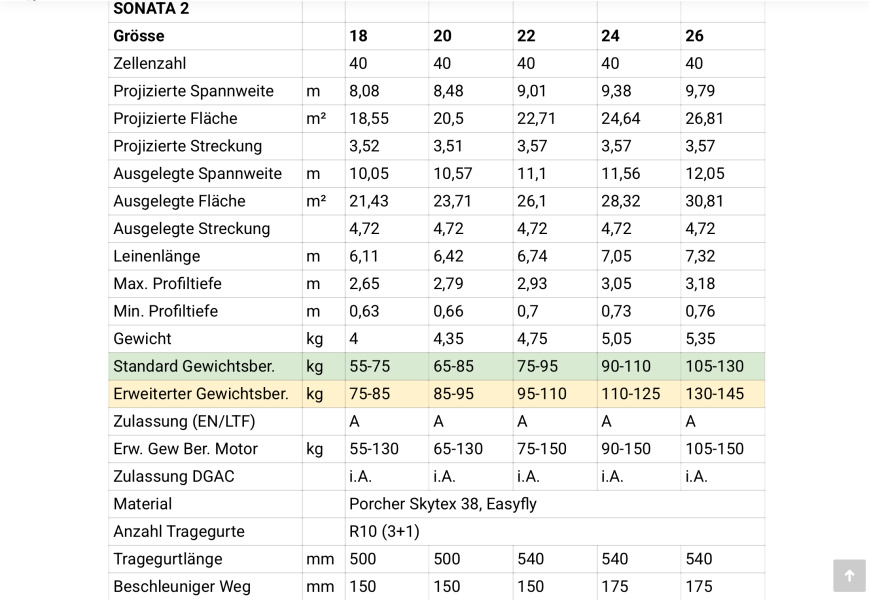Select Beschleuniger Weg 175 under size 24
This screenshot has height=600, width=869.
(615, 587)
